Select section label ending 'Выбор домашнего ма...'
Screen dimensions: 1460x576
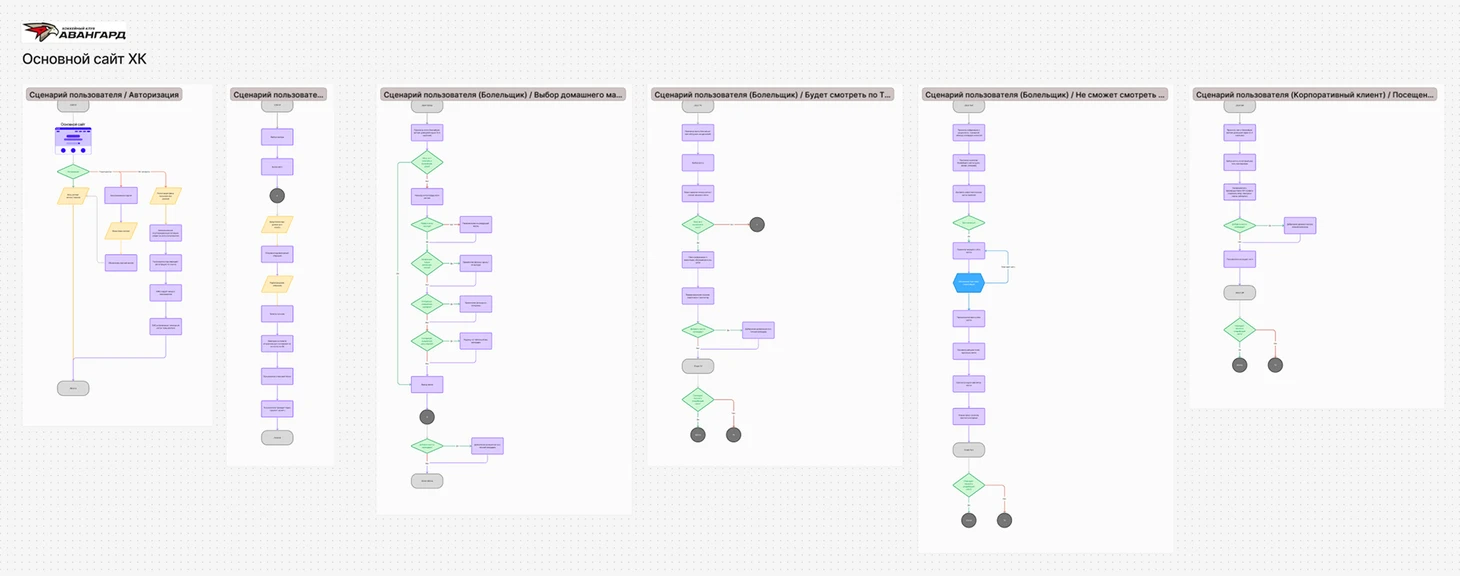pos(503,95)
